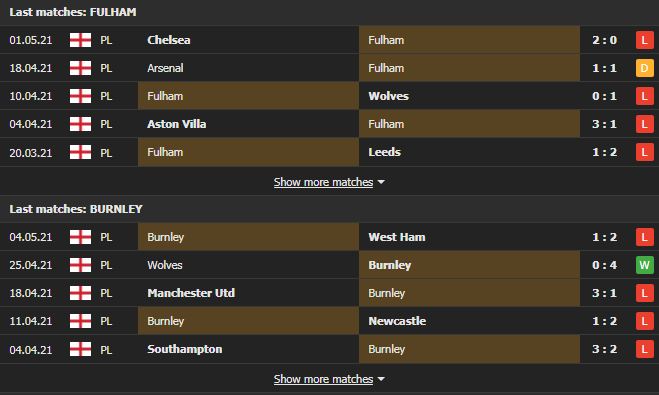Click L badge on Fulham vs Leeds row
The width and height of the screenshot is (659, 395).
click(644, 152)
